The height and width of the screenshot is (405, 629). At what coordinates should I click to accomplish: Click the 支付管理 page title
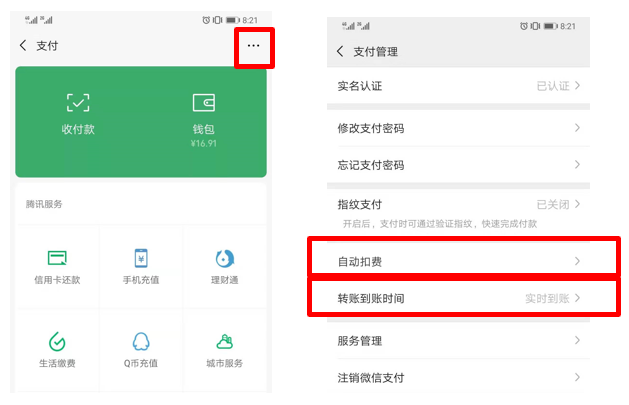375,52
